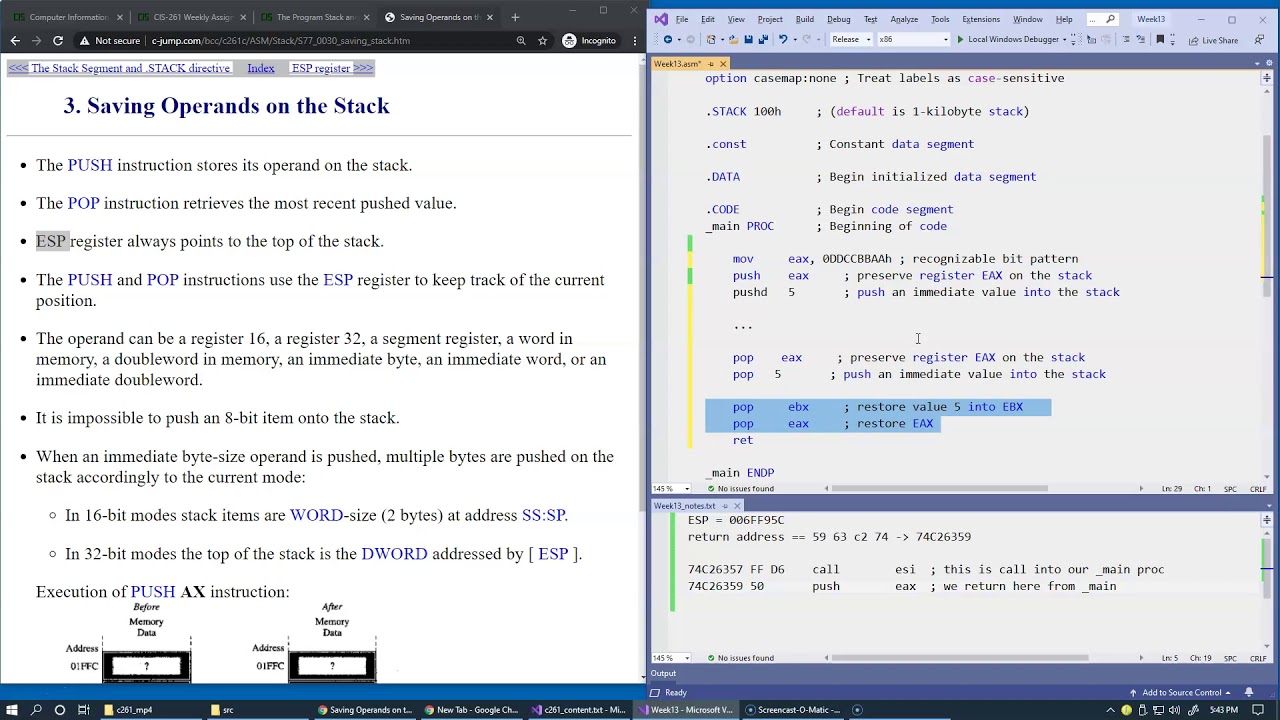This screenshot has height=720, width=1280.
Task: Open Chrome three-dot menu
Action: click(x=635, y=41)
